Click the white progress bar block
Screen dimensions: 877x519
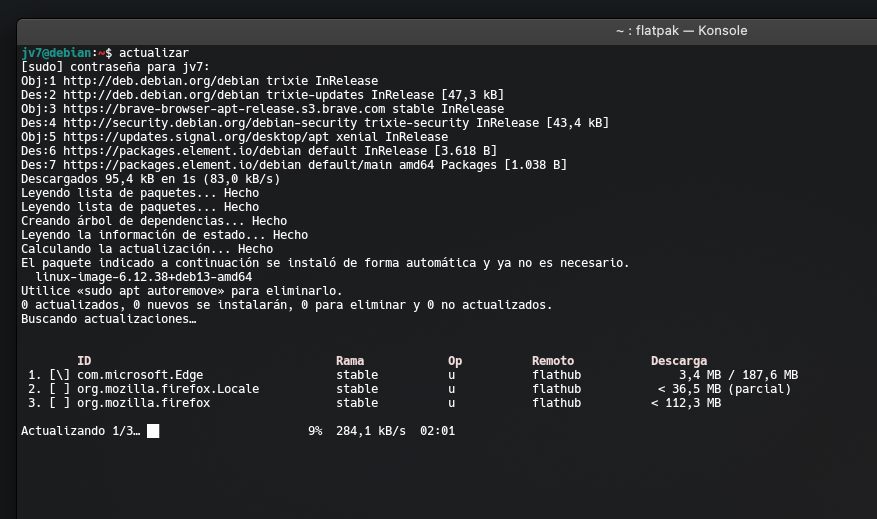click(153, 431)
